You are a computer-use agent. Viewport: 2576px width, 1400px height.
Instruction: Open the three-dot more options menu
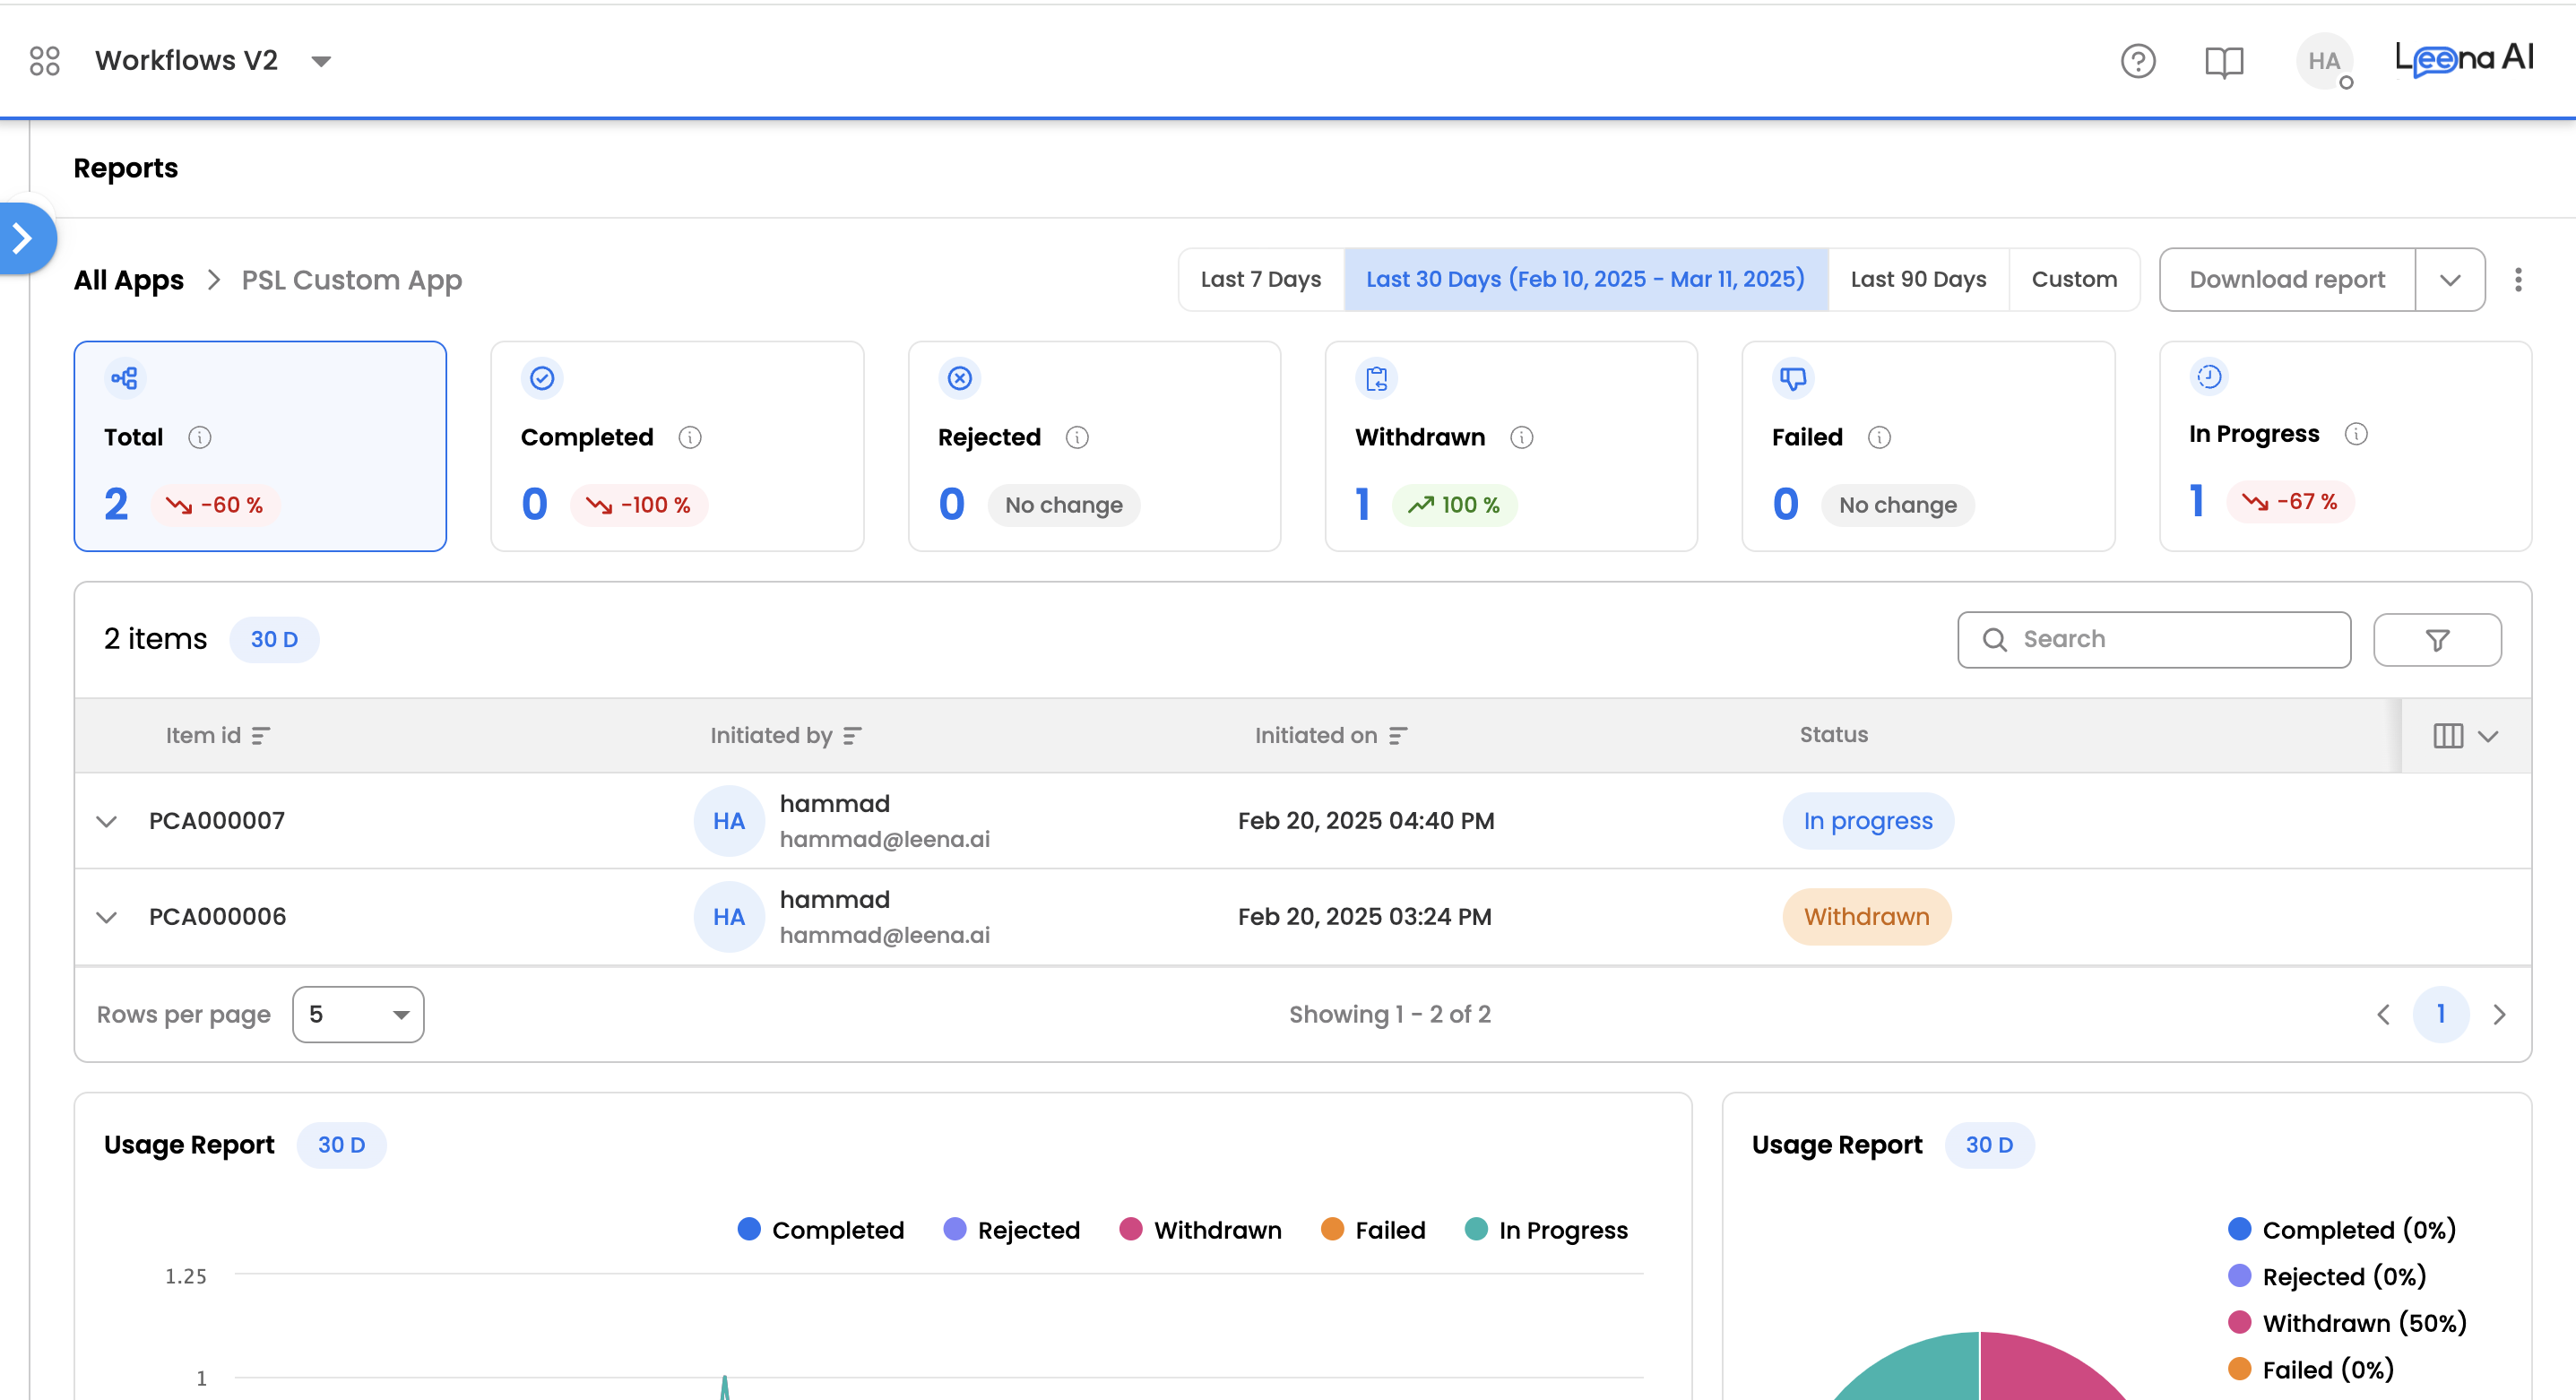coord(2517,280)
